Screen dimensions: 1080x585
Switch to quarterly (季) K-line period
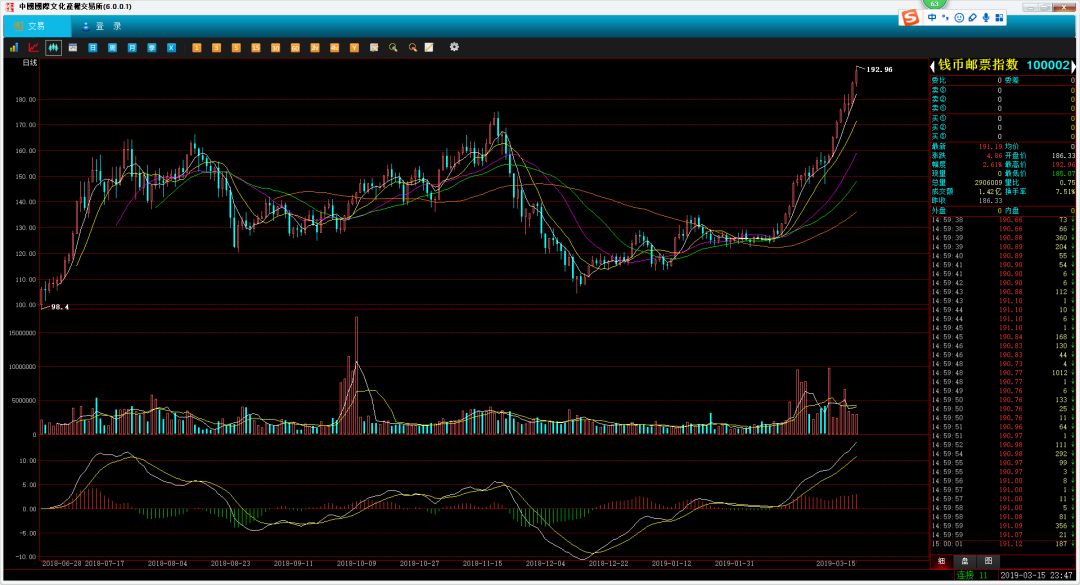coord(152,48)
